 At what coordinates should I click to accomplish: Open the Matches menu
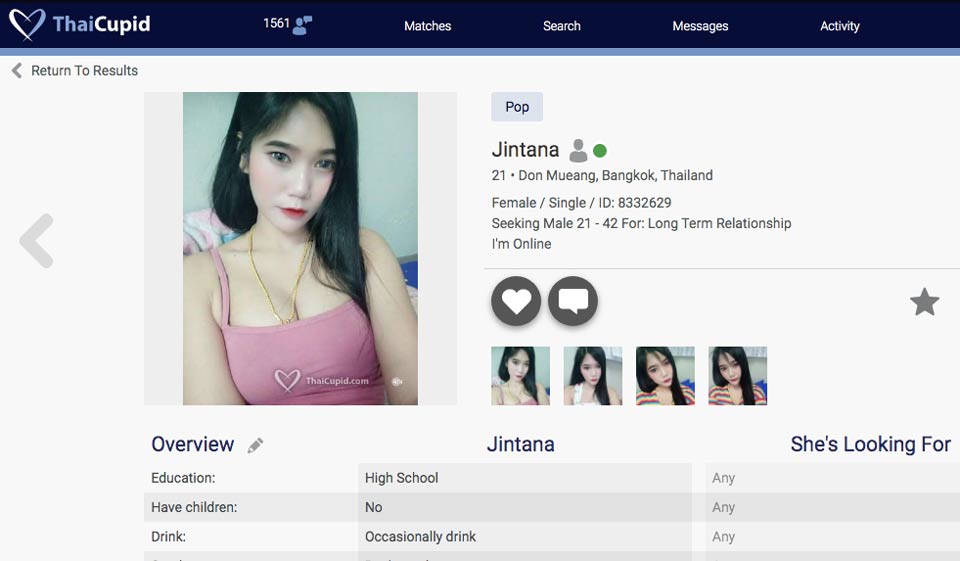point(427,26)
